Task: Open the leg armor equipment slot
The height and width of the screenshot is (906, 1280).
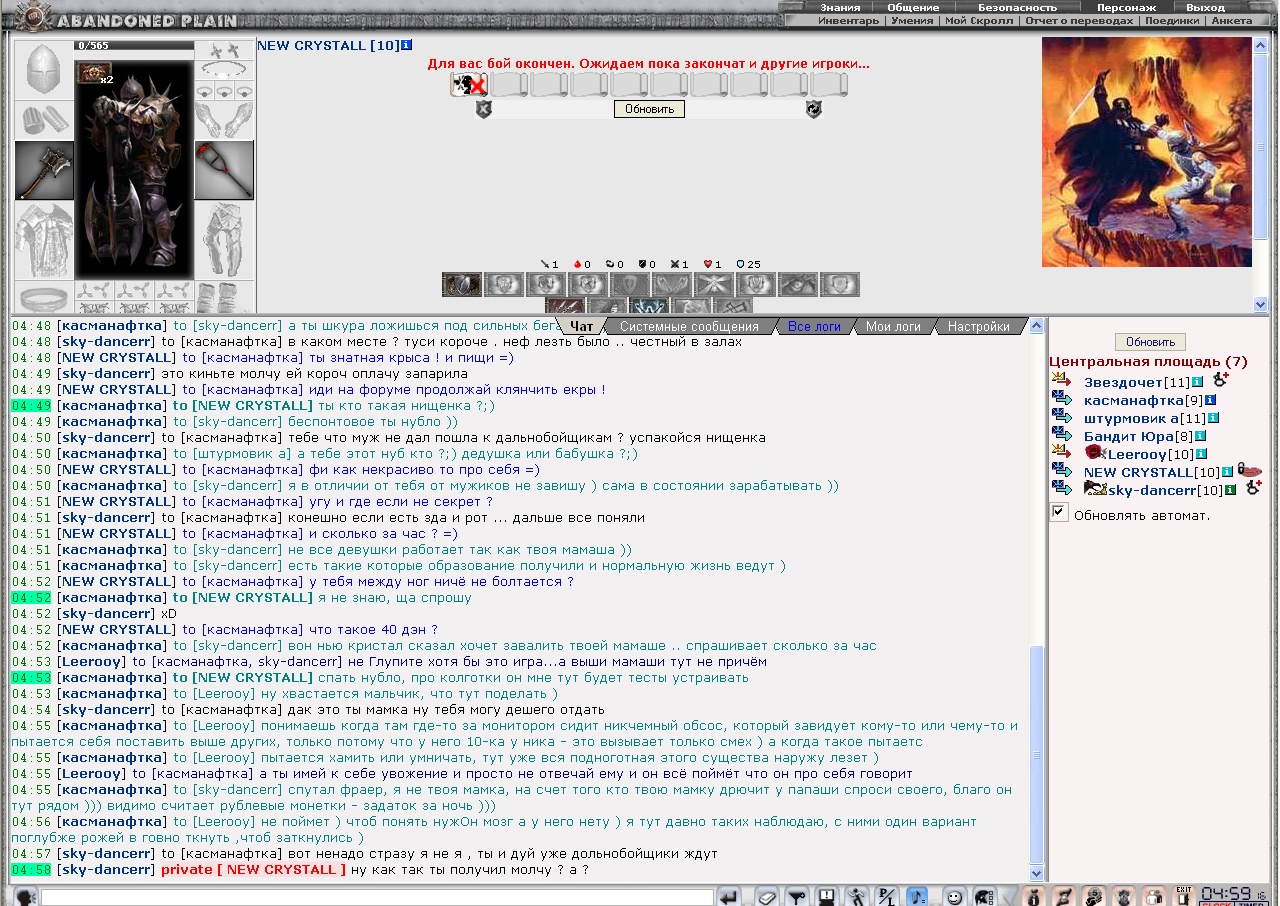Action: [x=224, y=241]
